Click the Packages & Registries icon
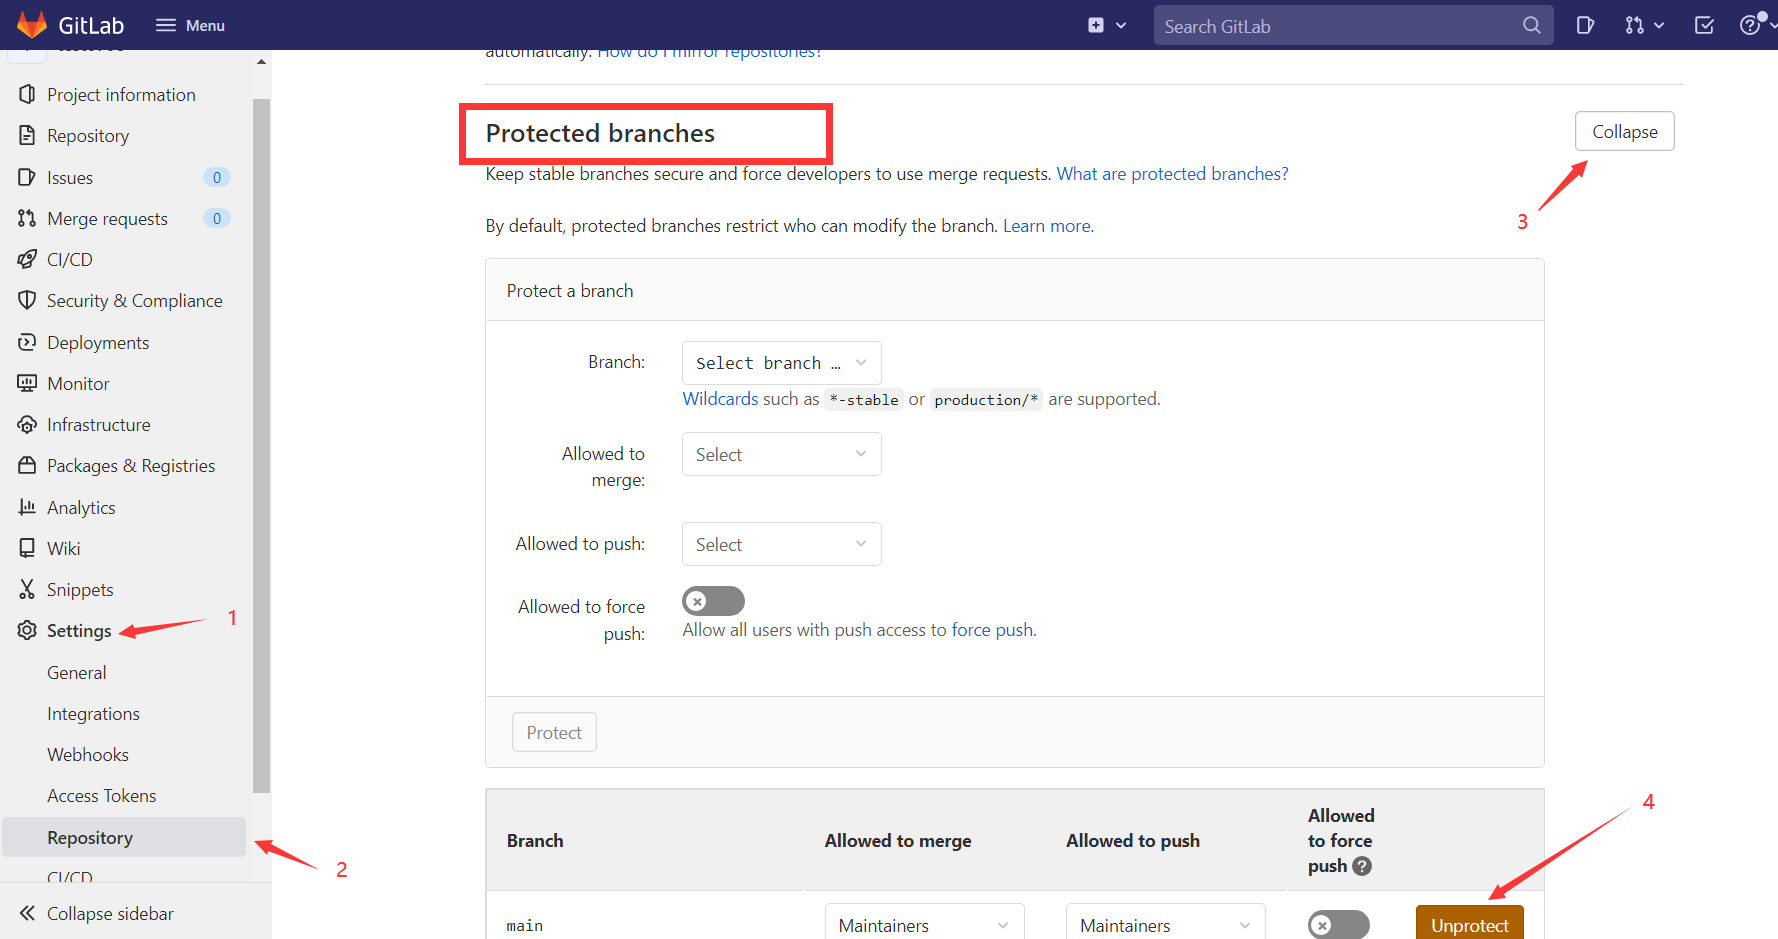 [x=27, y=465]
